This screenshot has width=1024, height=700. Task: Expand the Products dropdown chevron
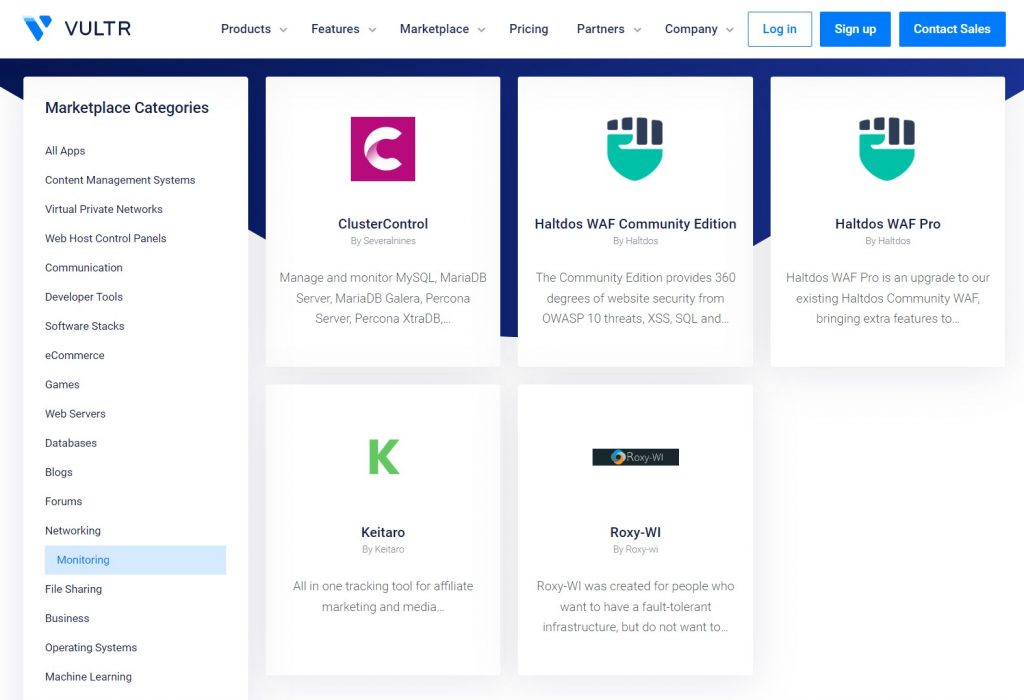point(283,29)
